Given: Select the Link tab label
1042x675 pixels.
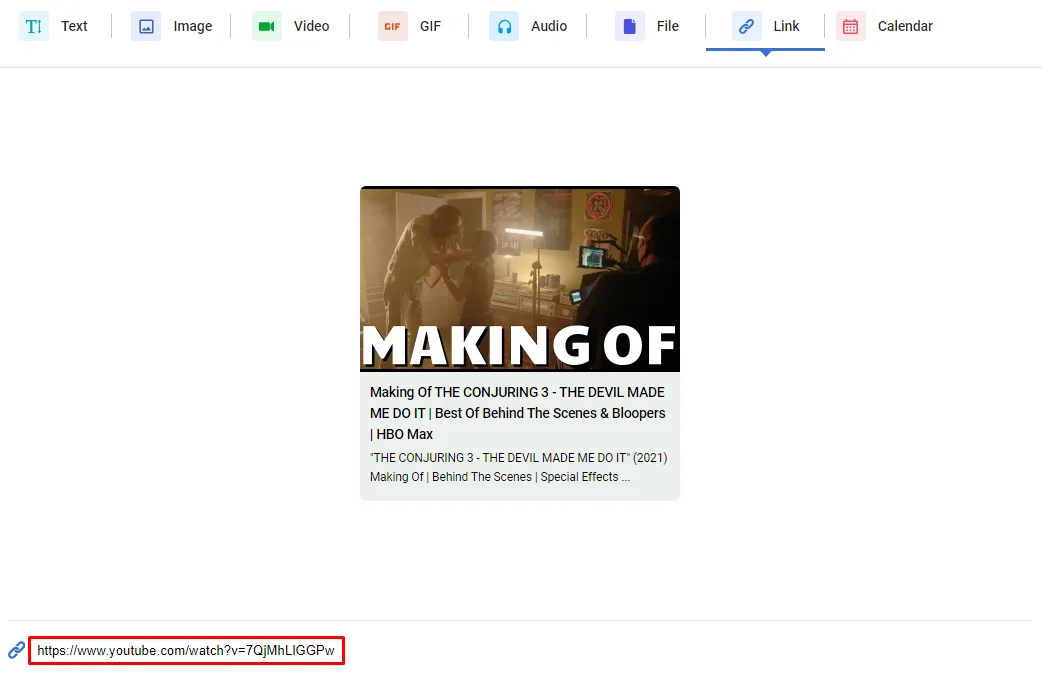Looking at the screenshot, I should point(786,27).
